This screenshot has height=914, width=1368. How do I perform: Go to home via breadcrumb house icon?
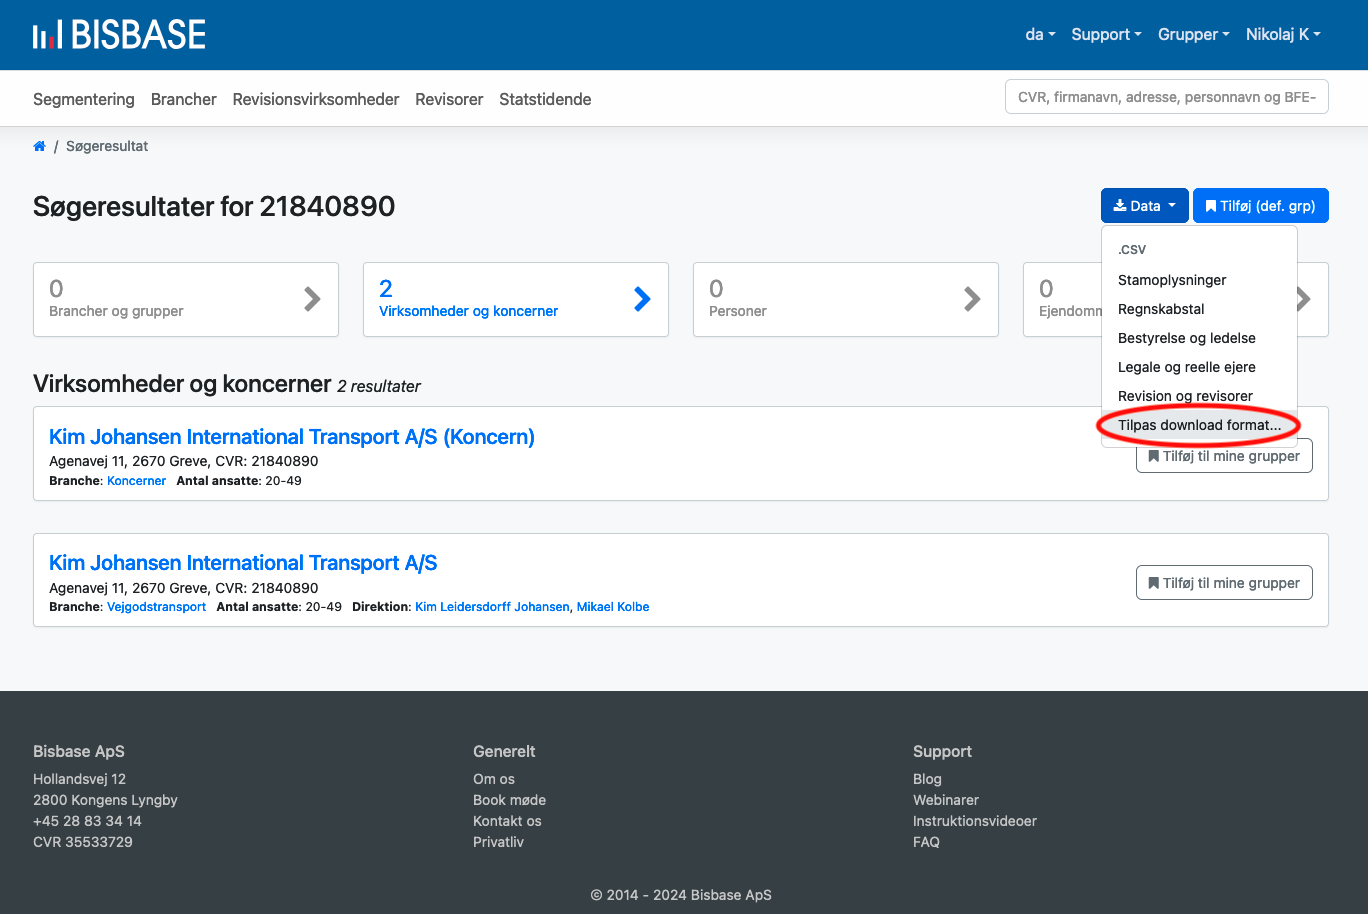pos(39,146)
